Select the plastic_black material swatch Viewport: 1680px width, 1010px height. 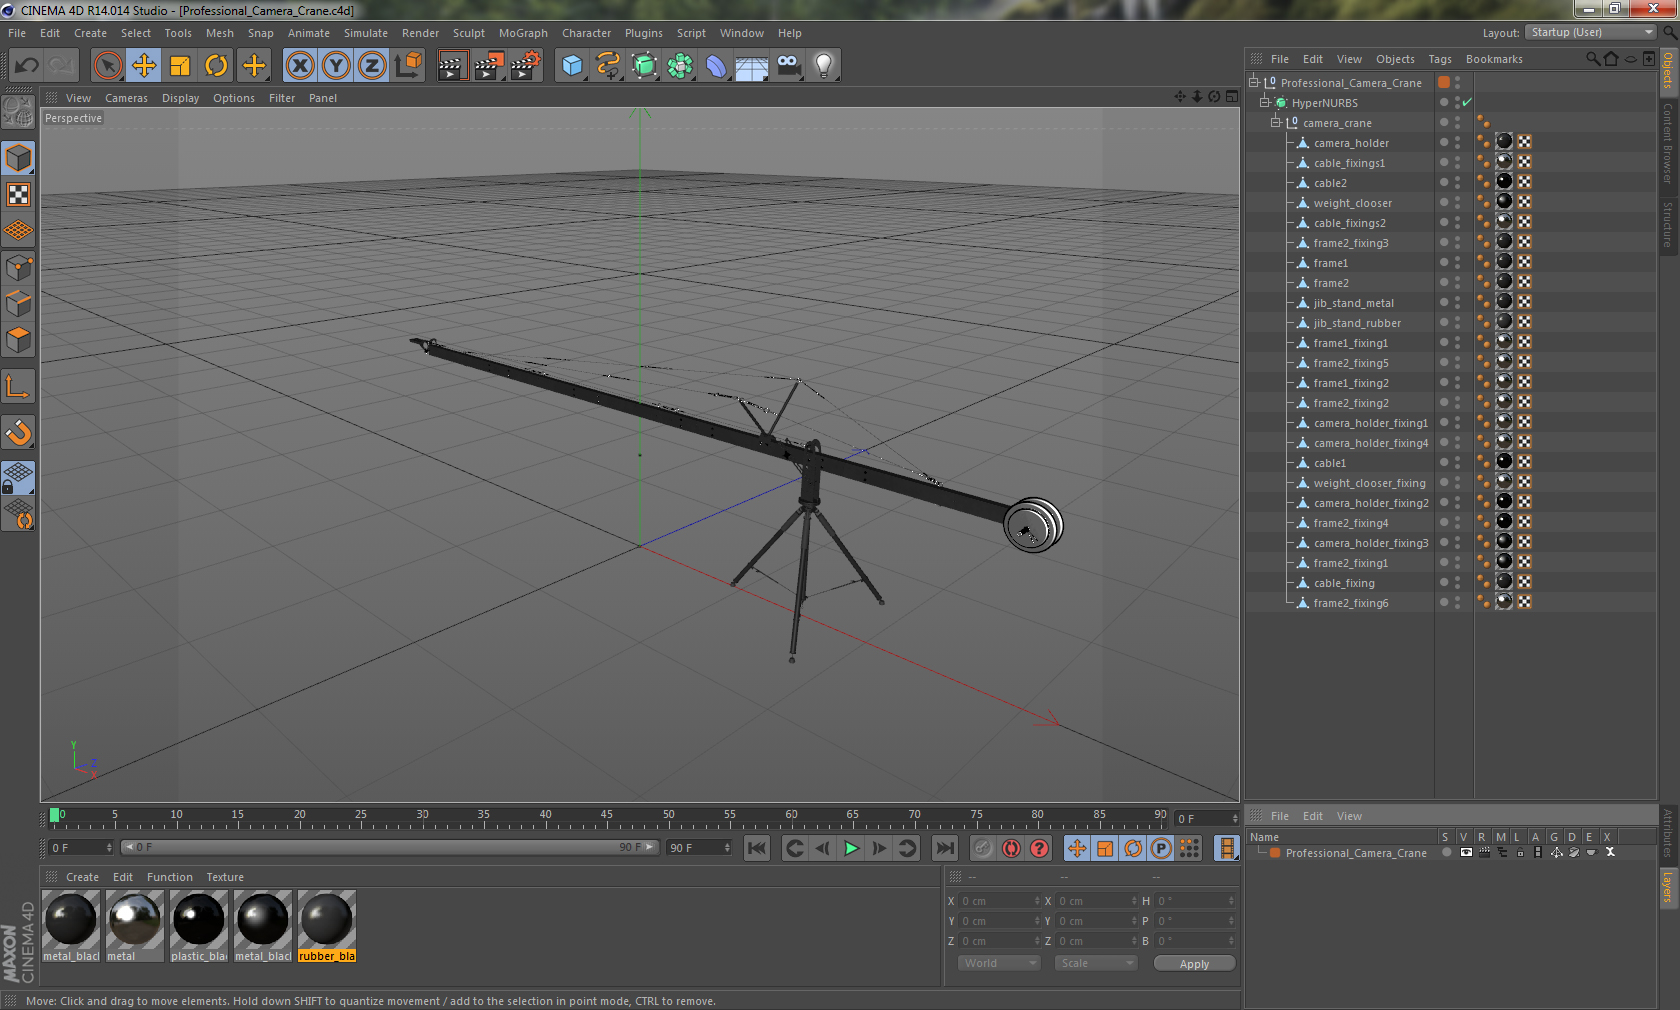pos(199,926)
